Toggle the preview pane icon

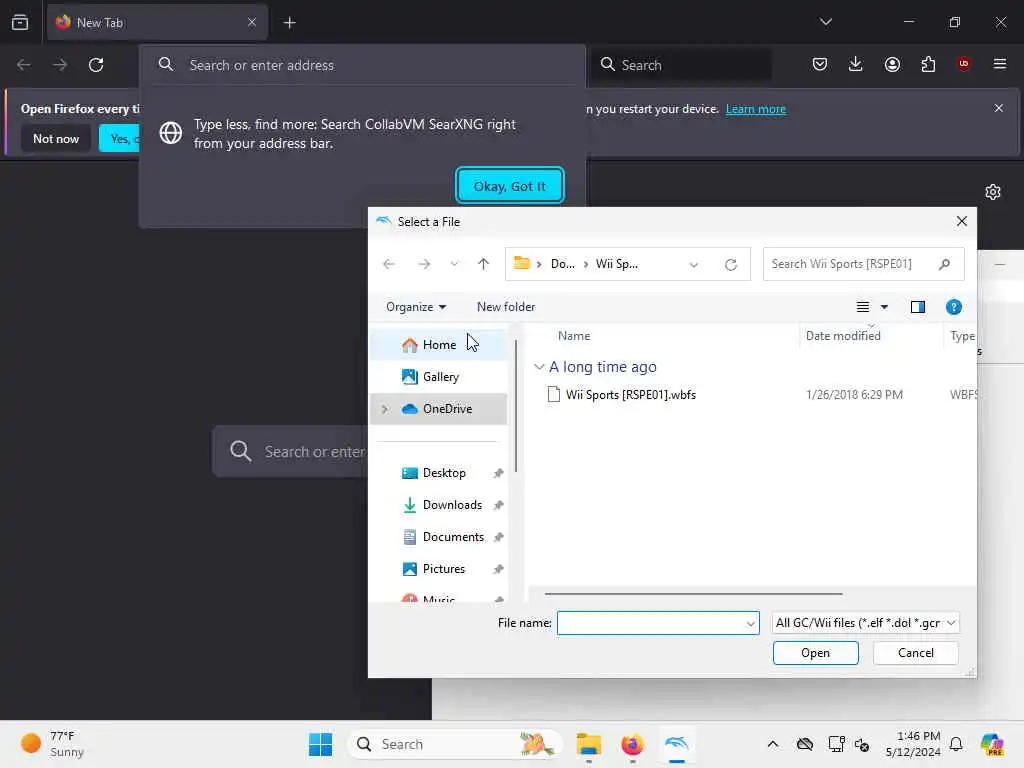918,307
